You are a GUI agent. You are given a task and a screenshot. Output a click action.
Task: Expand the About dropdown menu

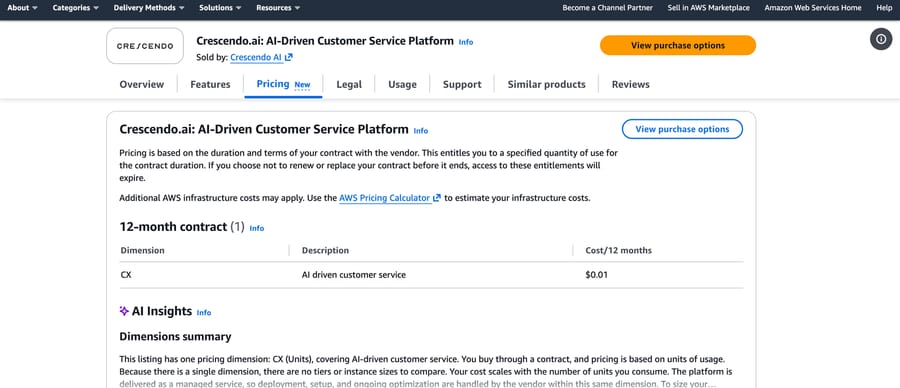pos(22,8)
